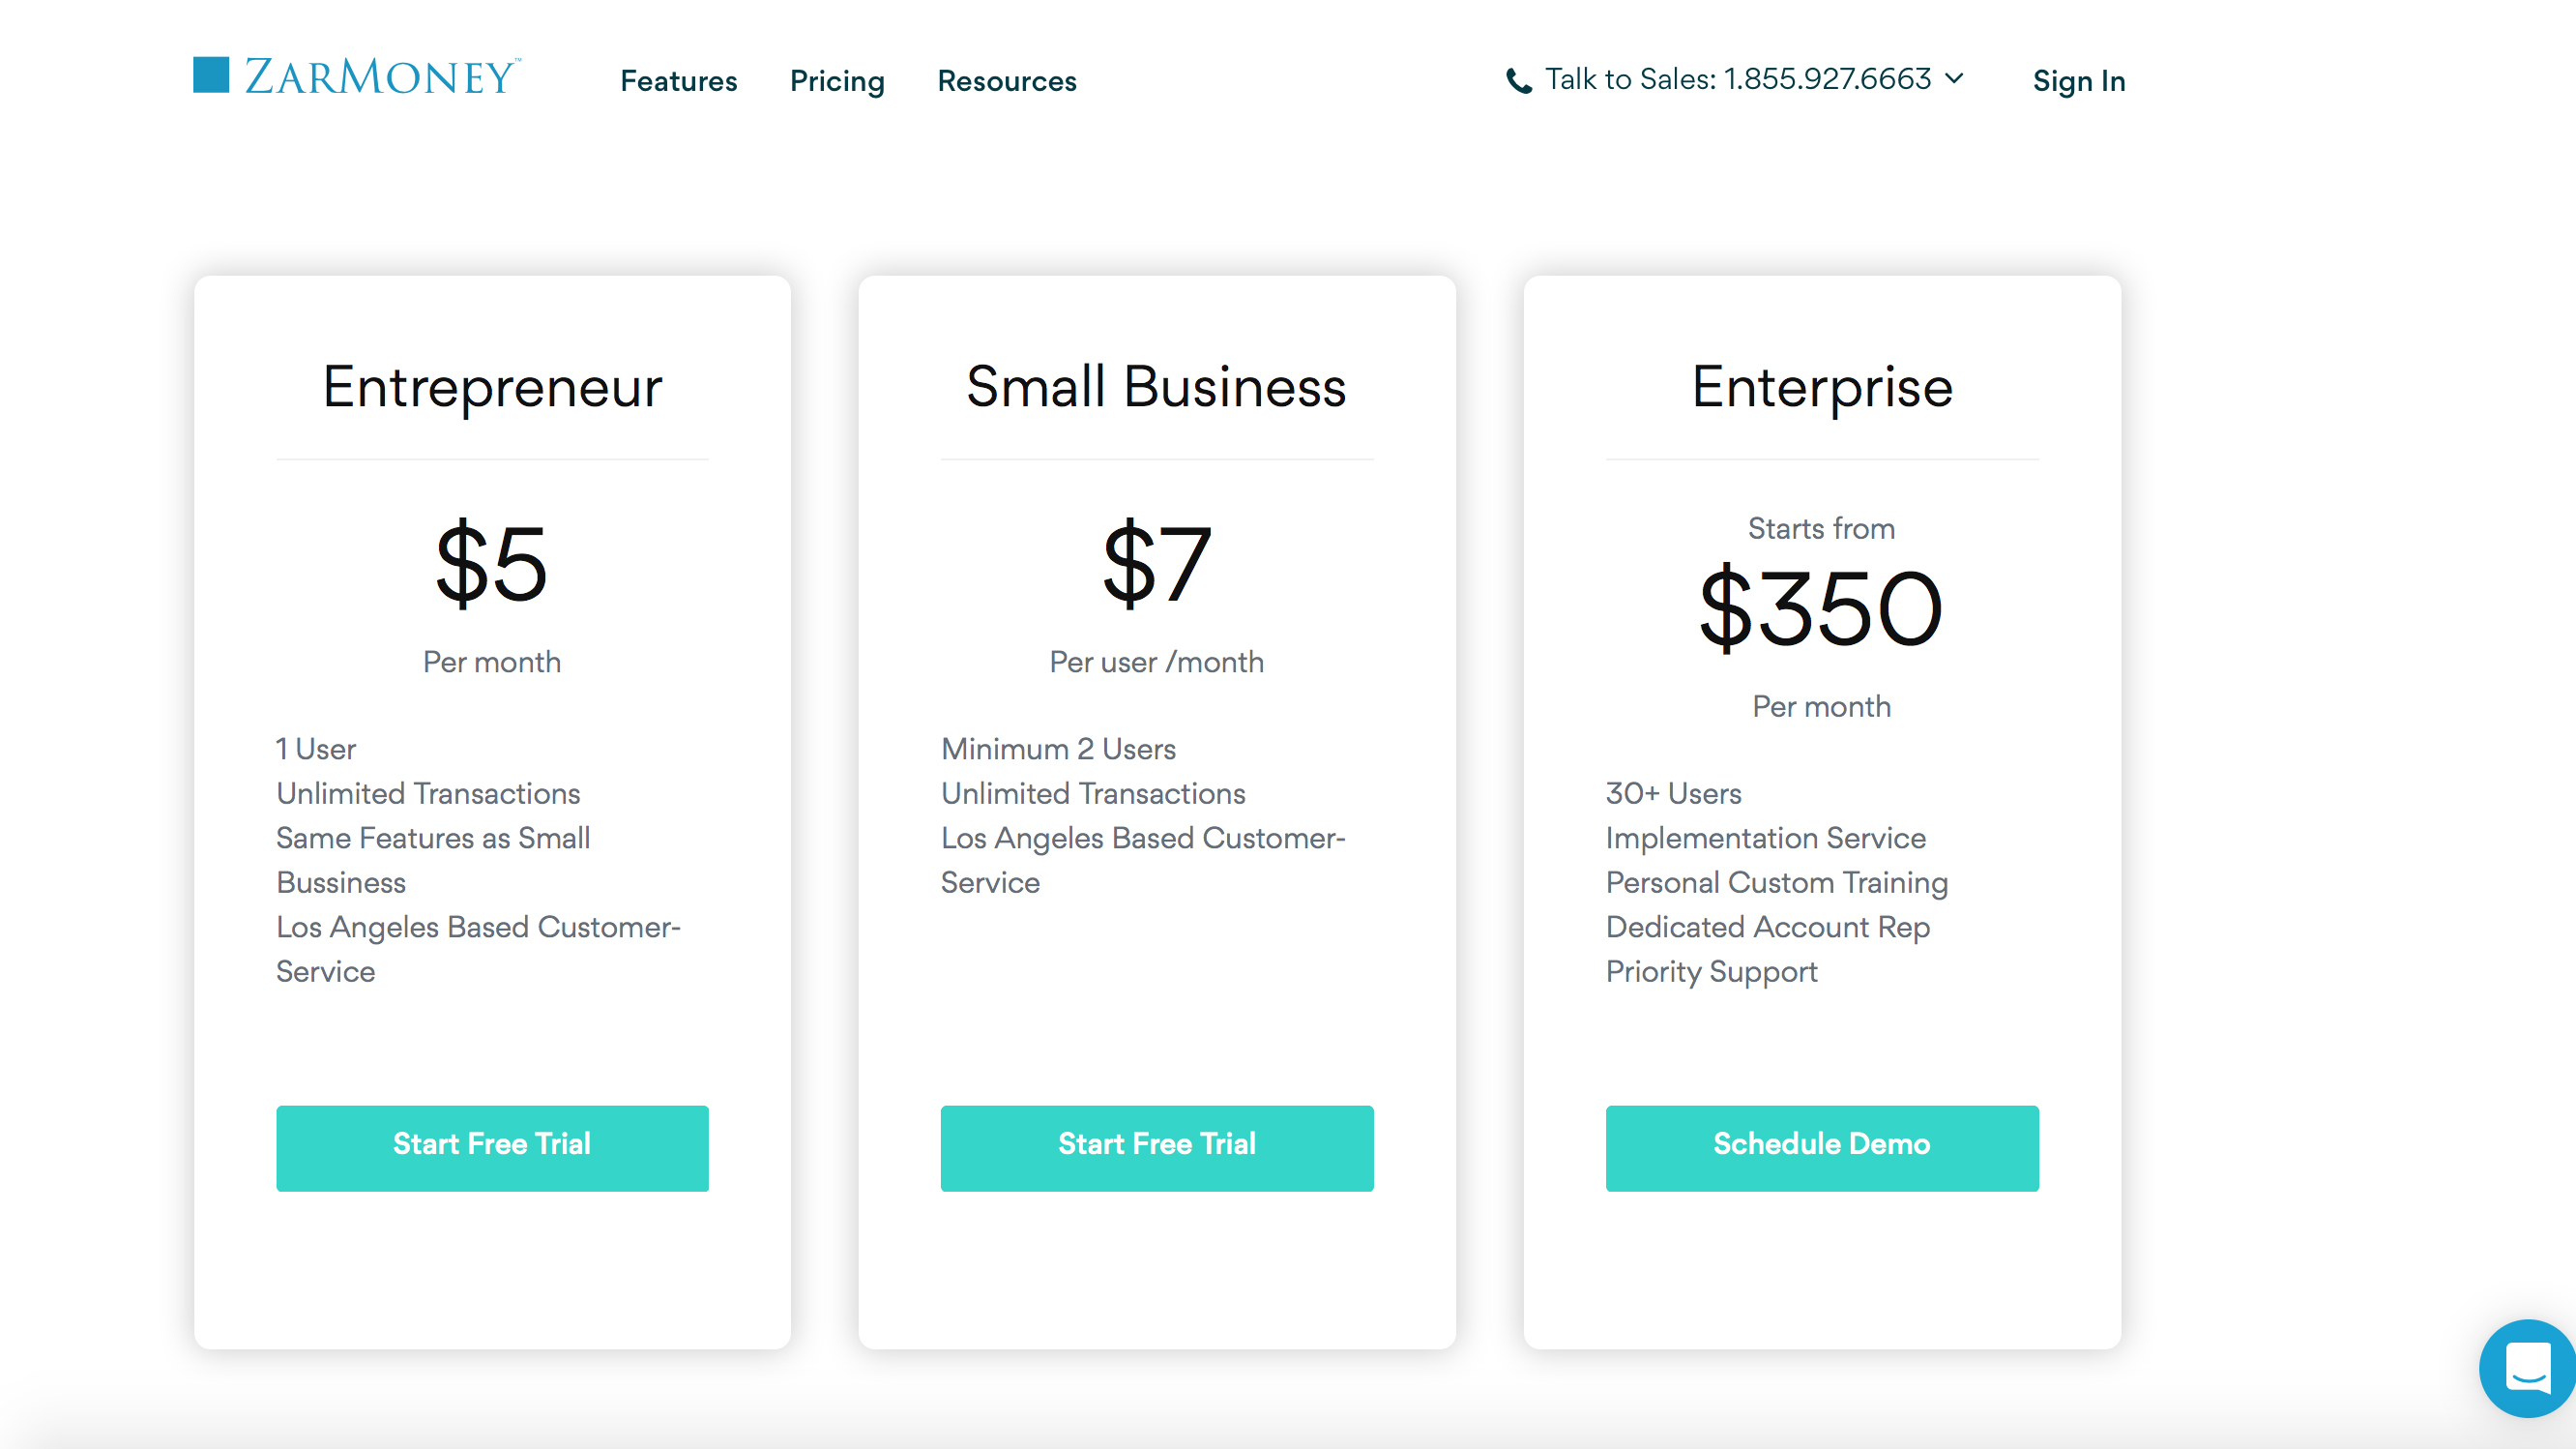Click the Enterprise plan heading
Viewport: 2576px width, 1449px height.
[1821, 387]
